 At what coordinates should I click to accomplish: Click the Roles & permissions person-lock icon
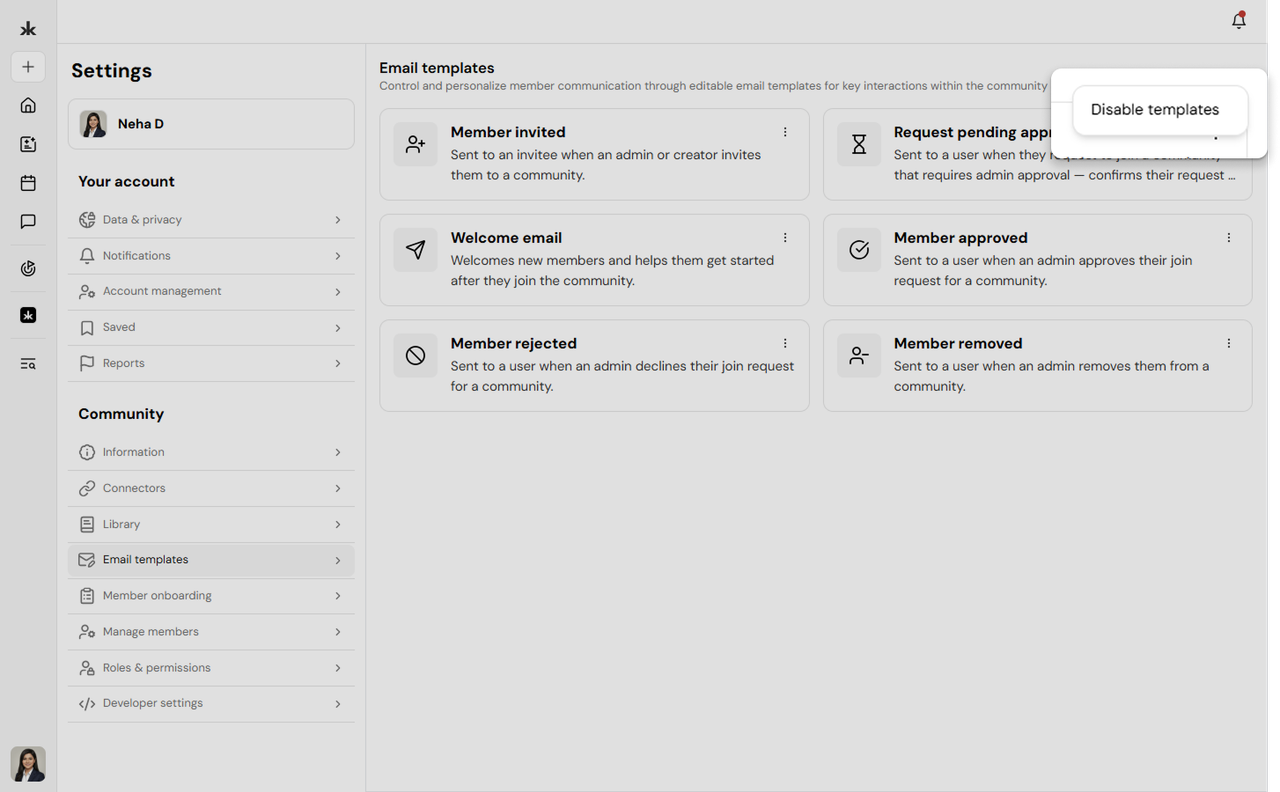(x=87, y=668)
